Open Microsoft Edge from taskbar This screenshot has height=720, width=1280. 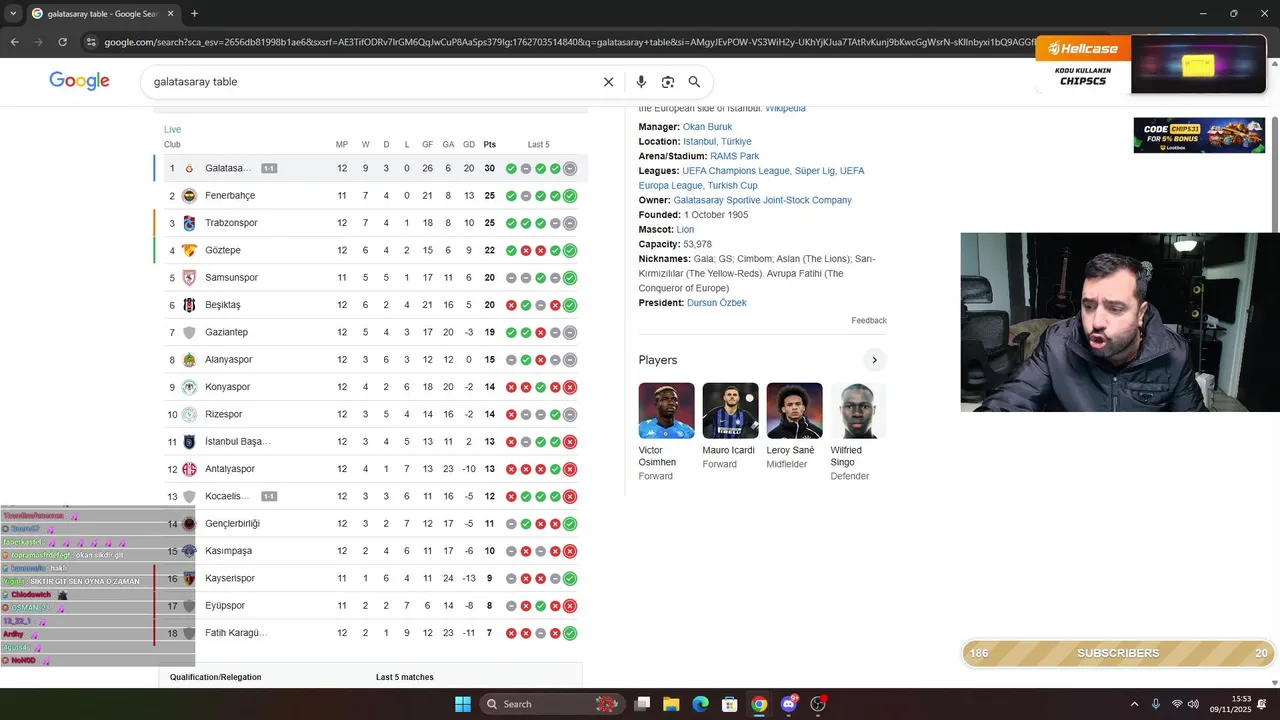(x=701, y=704)
